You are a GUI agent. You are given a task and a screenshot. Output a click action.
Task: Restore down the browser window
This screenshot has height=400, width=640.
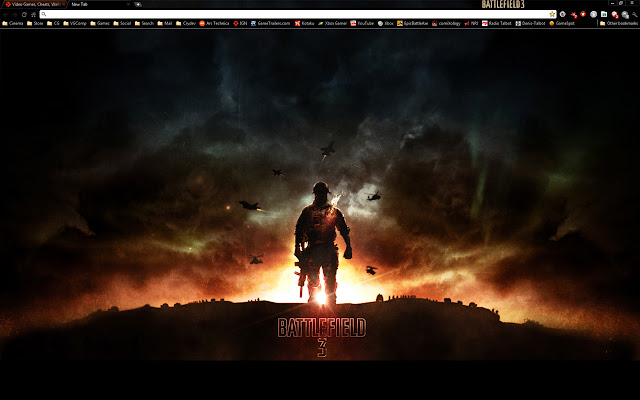[621, 3]
